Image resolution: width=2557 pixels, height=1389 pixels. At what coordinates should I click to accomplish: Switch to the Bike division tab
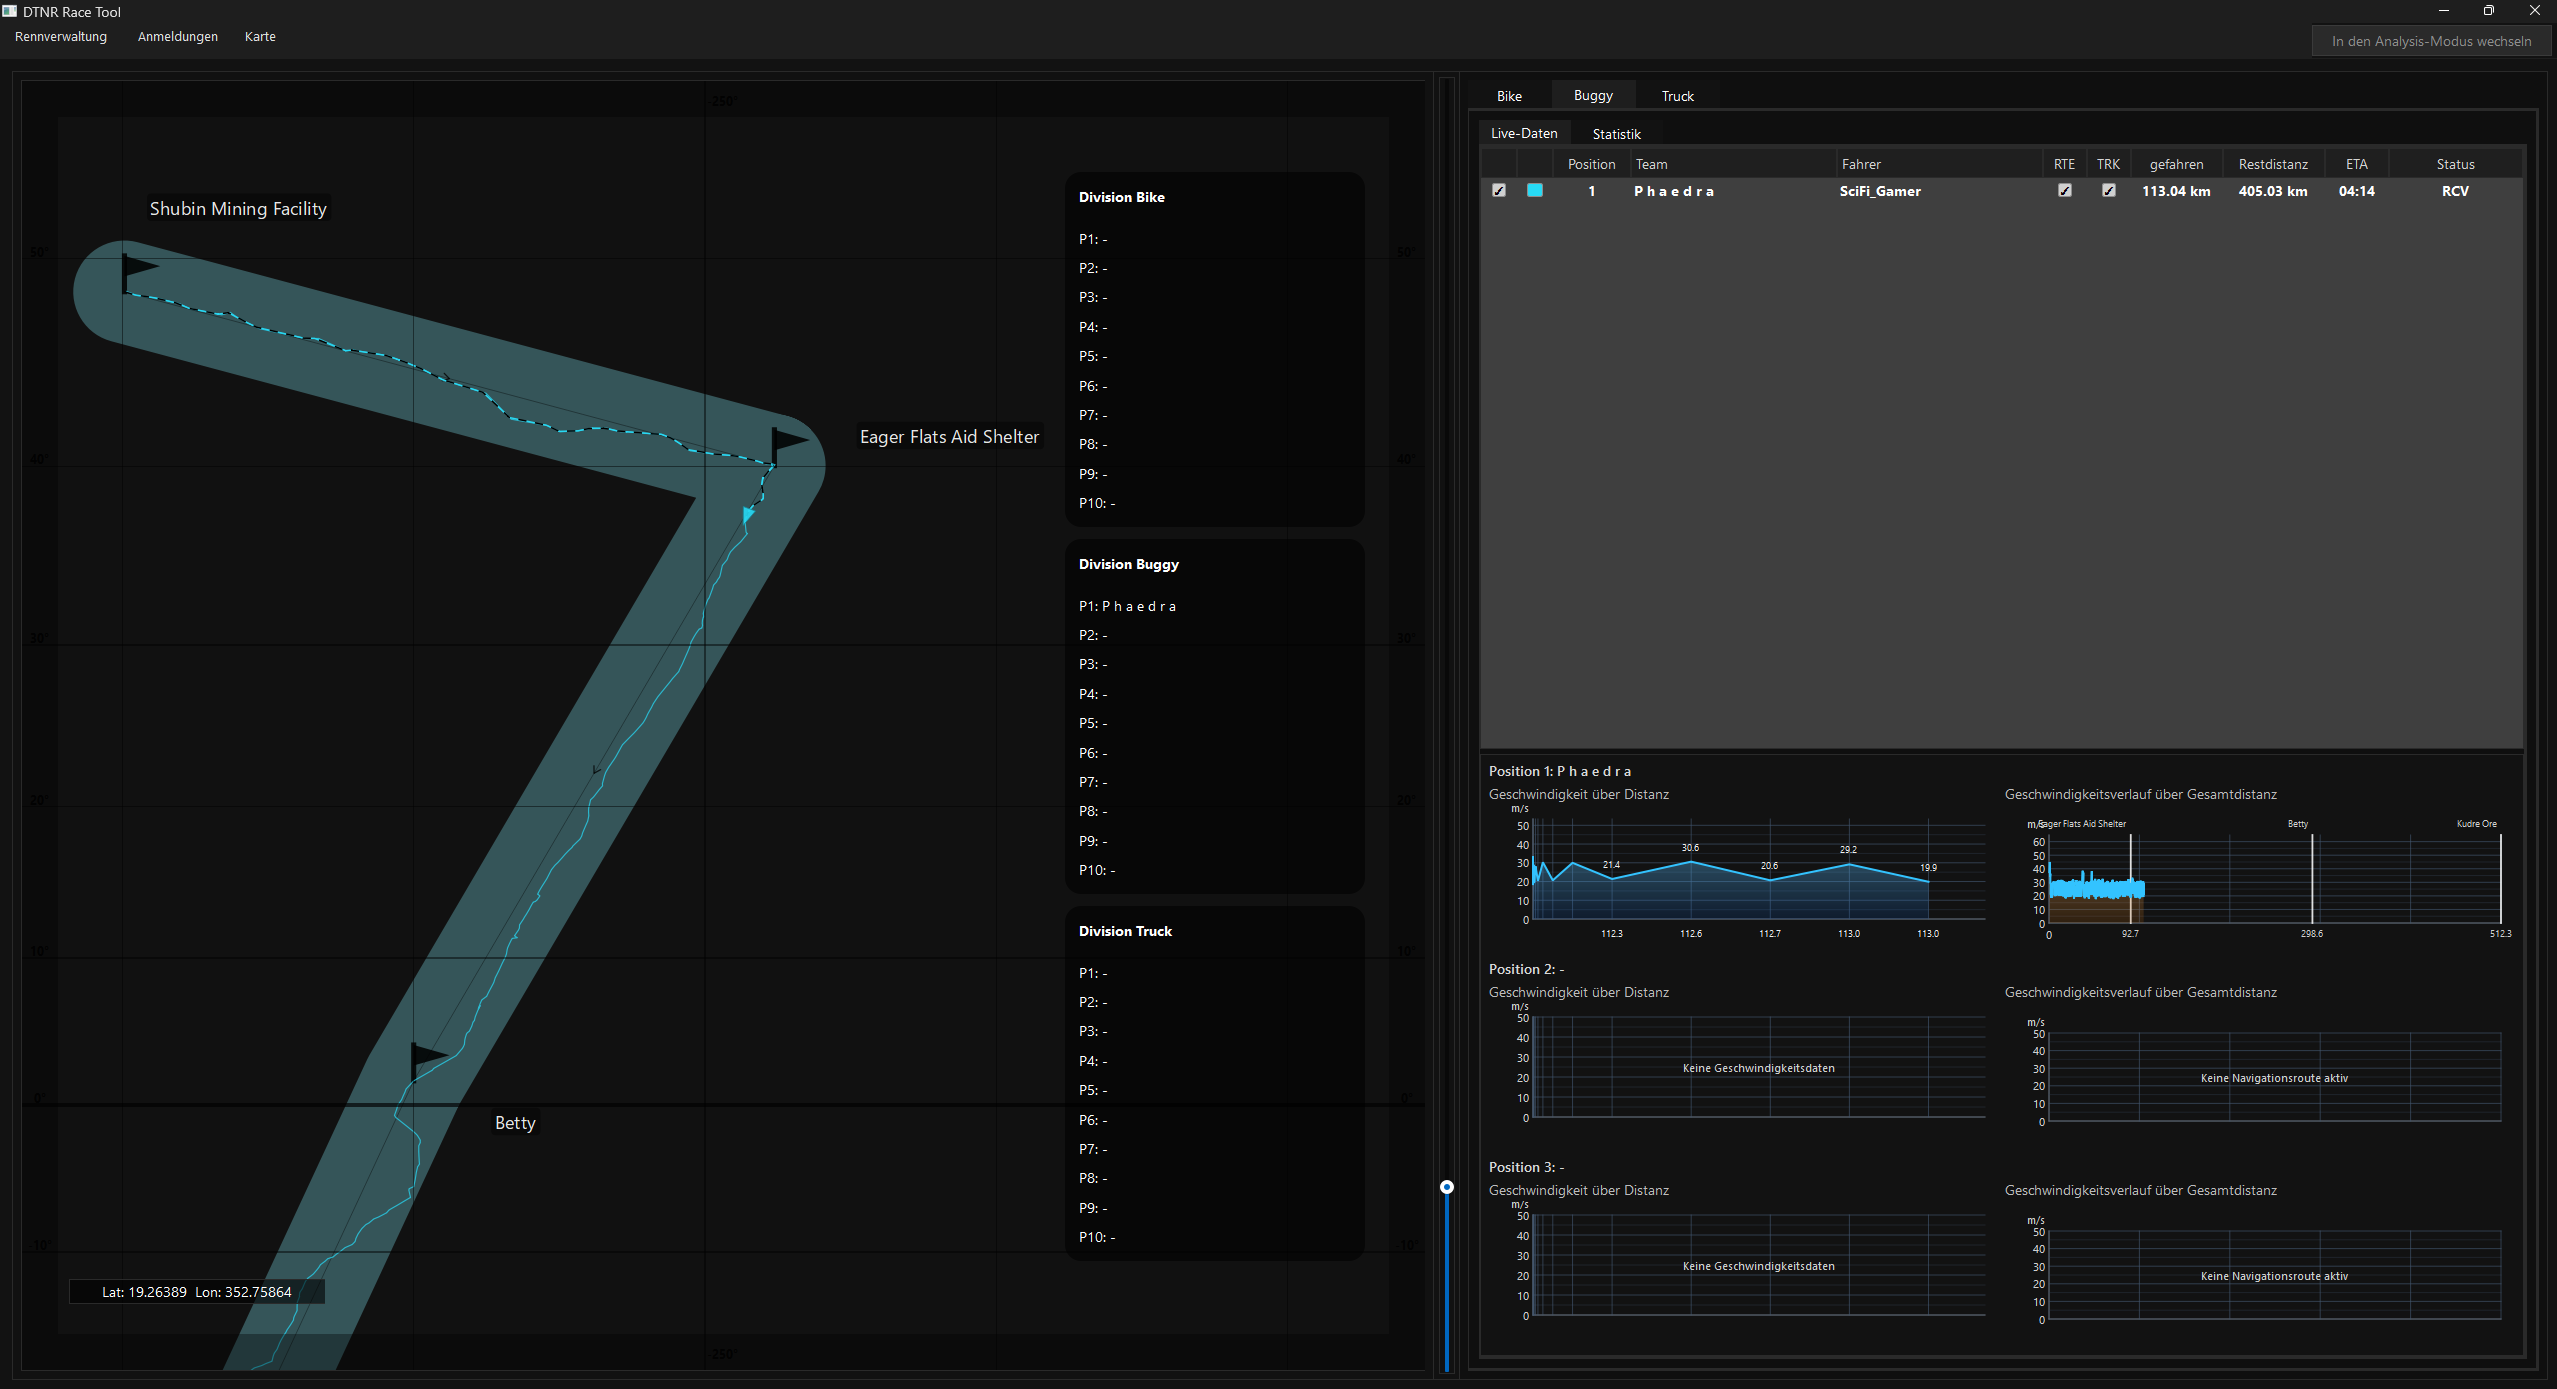click(x=1509, y=95)
